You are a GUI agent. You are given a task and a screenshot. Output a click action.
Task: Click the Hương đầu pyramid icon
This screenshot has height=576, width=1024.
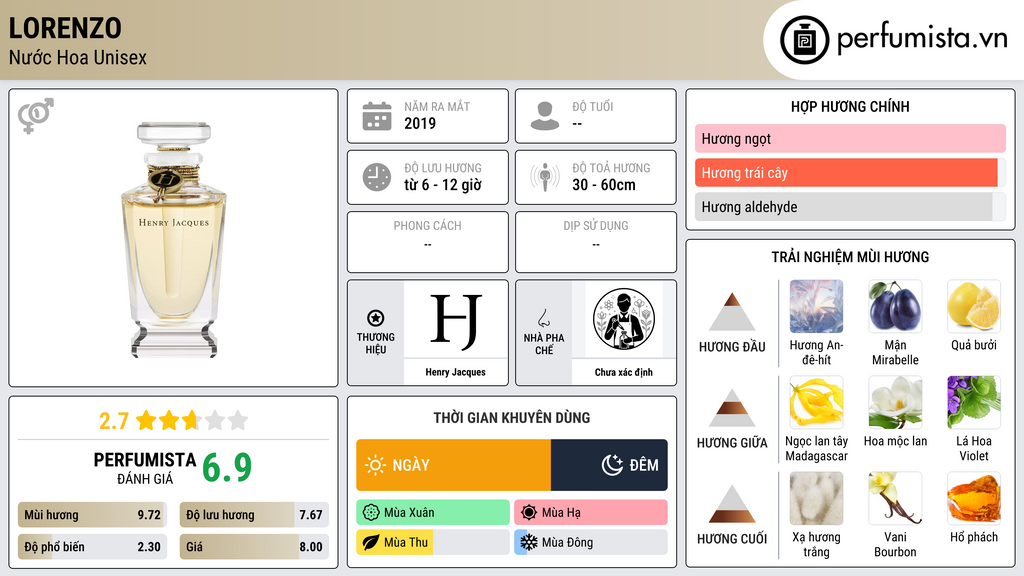pos(732,312)
